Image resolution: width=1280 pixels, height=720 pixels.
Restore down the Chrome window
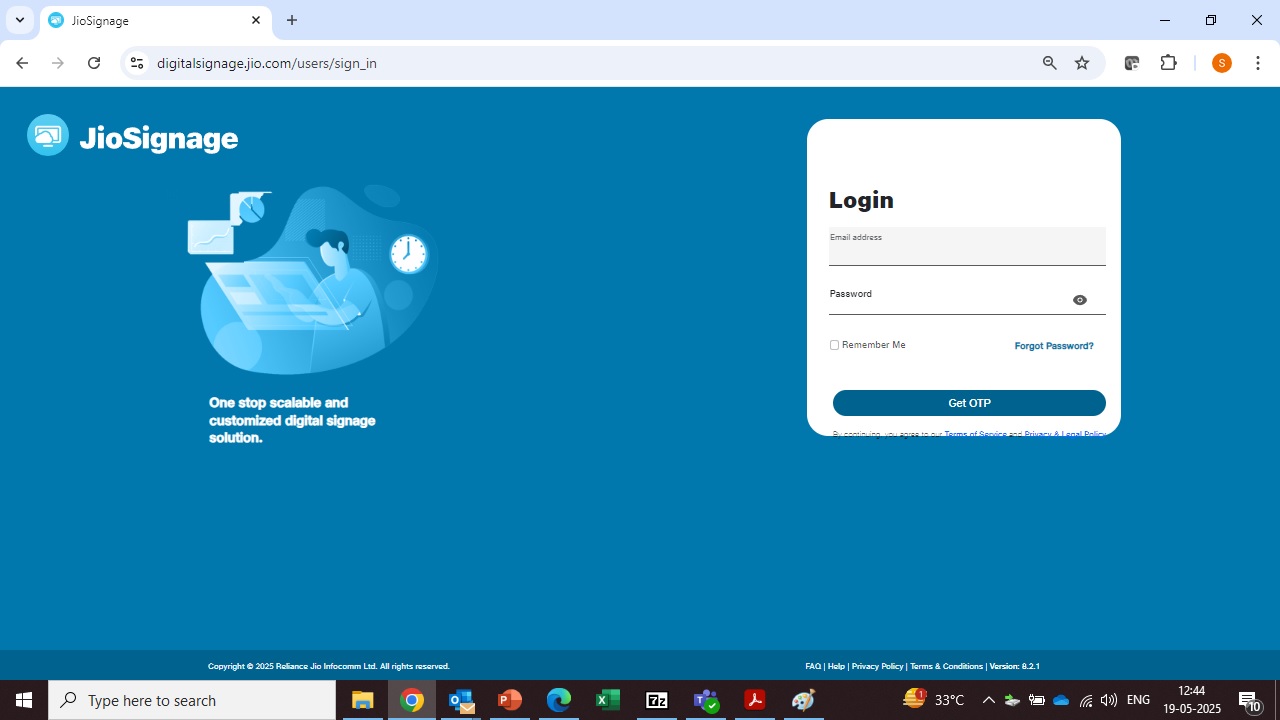coord(1211,20)
